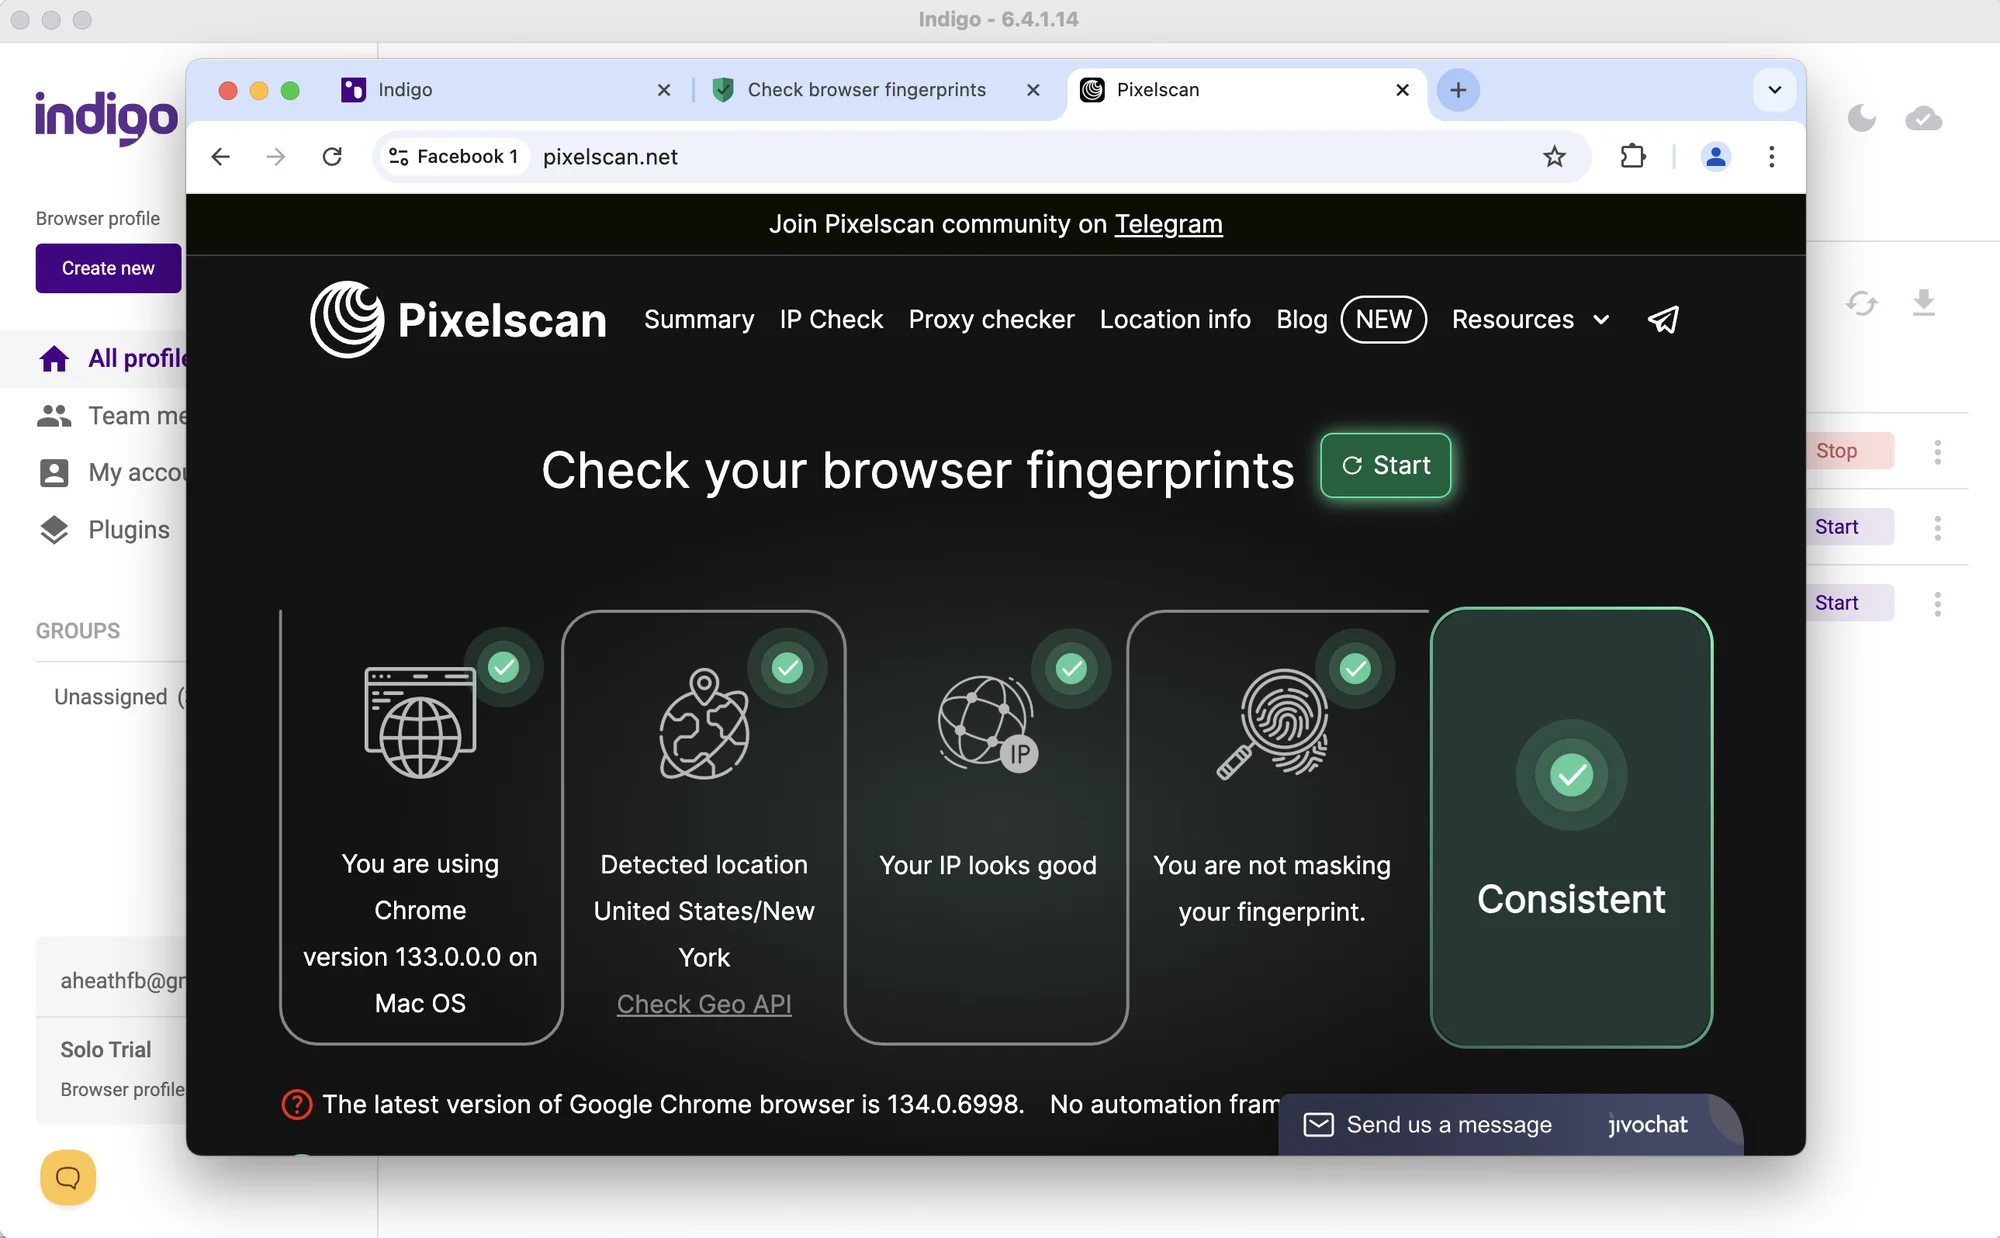Click the Facebook 1 site info chip
The image size is (2000, 1238).
(x=454, y=156)
